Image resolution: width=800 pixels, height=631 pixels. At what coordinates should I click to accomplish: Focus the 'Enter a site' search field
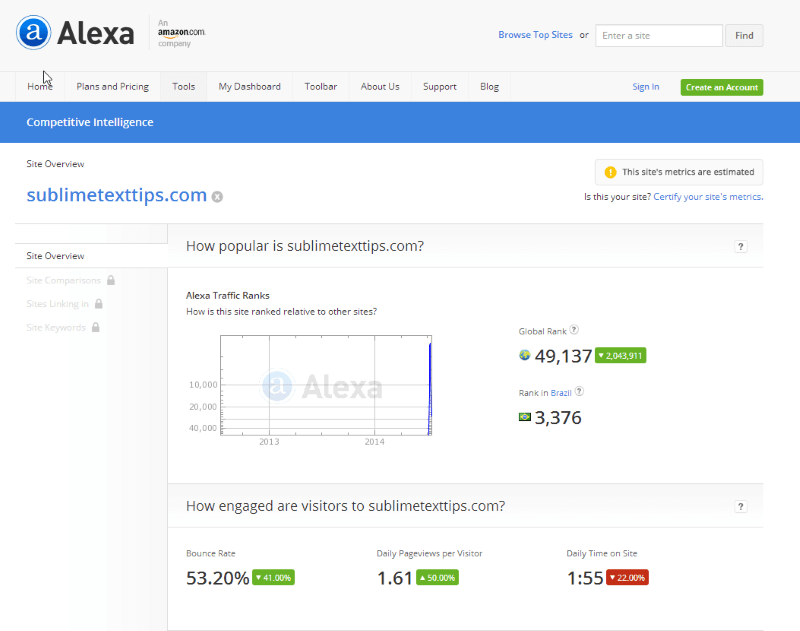[659, 36]
